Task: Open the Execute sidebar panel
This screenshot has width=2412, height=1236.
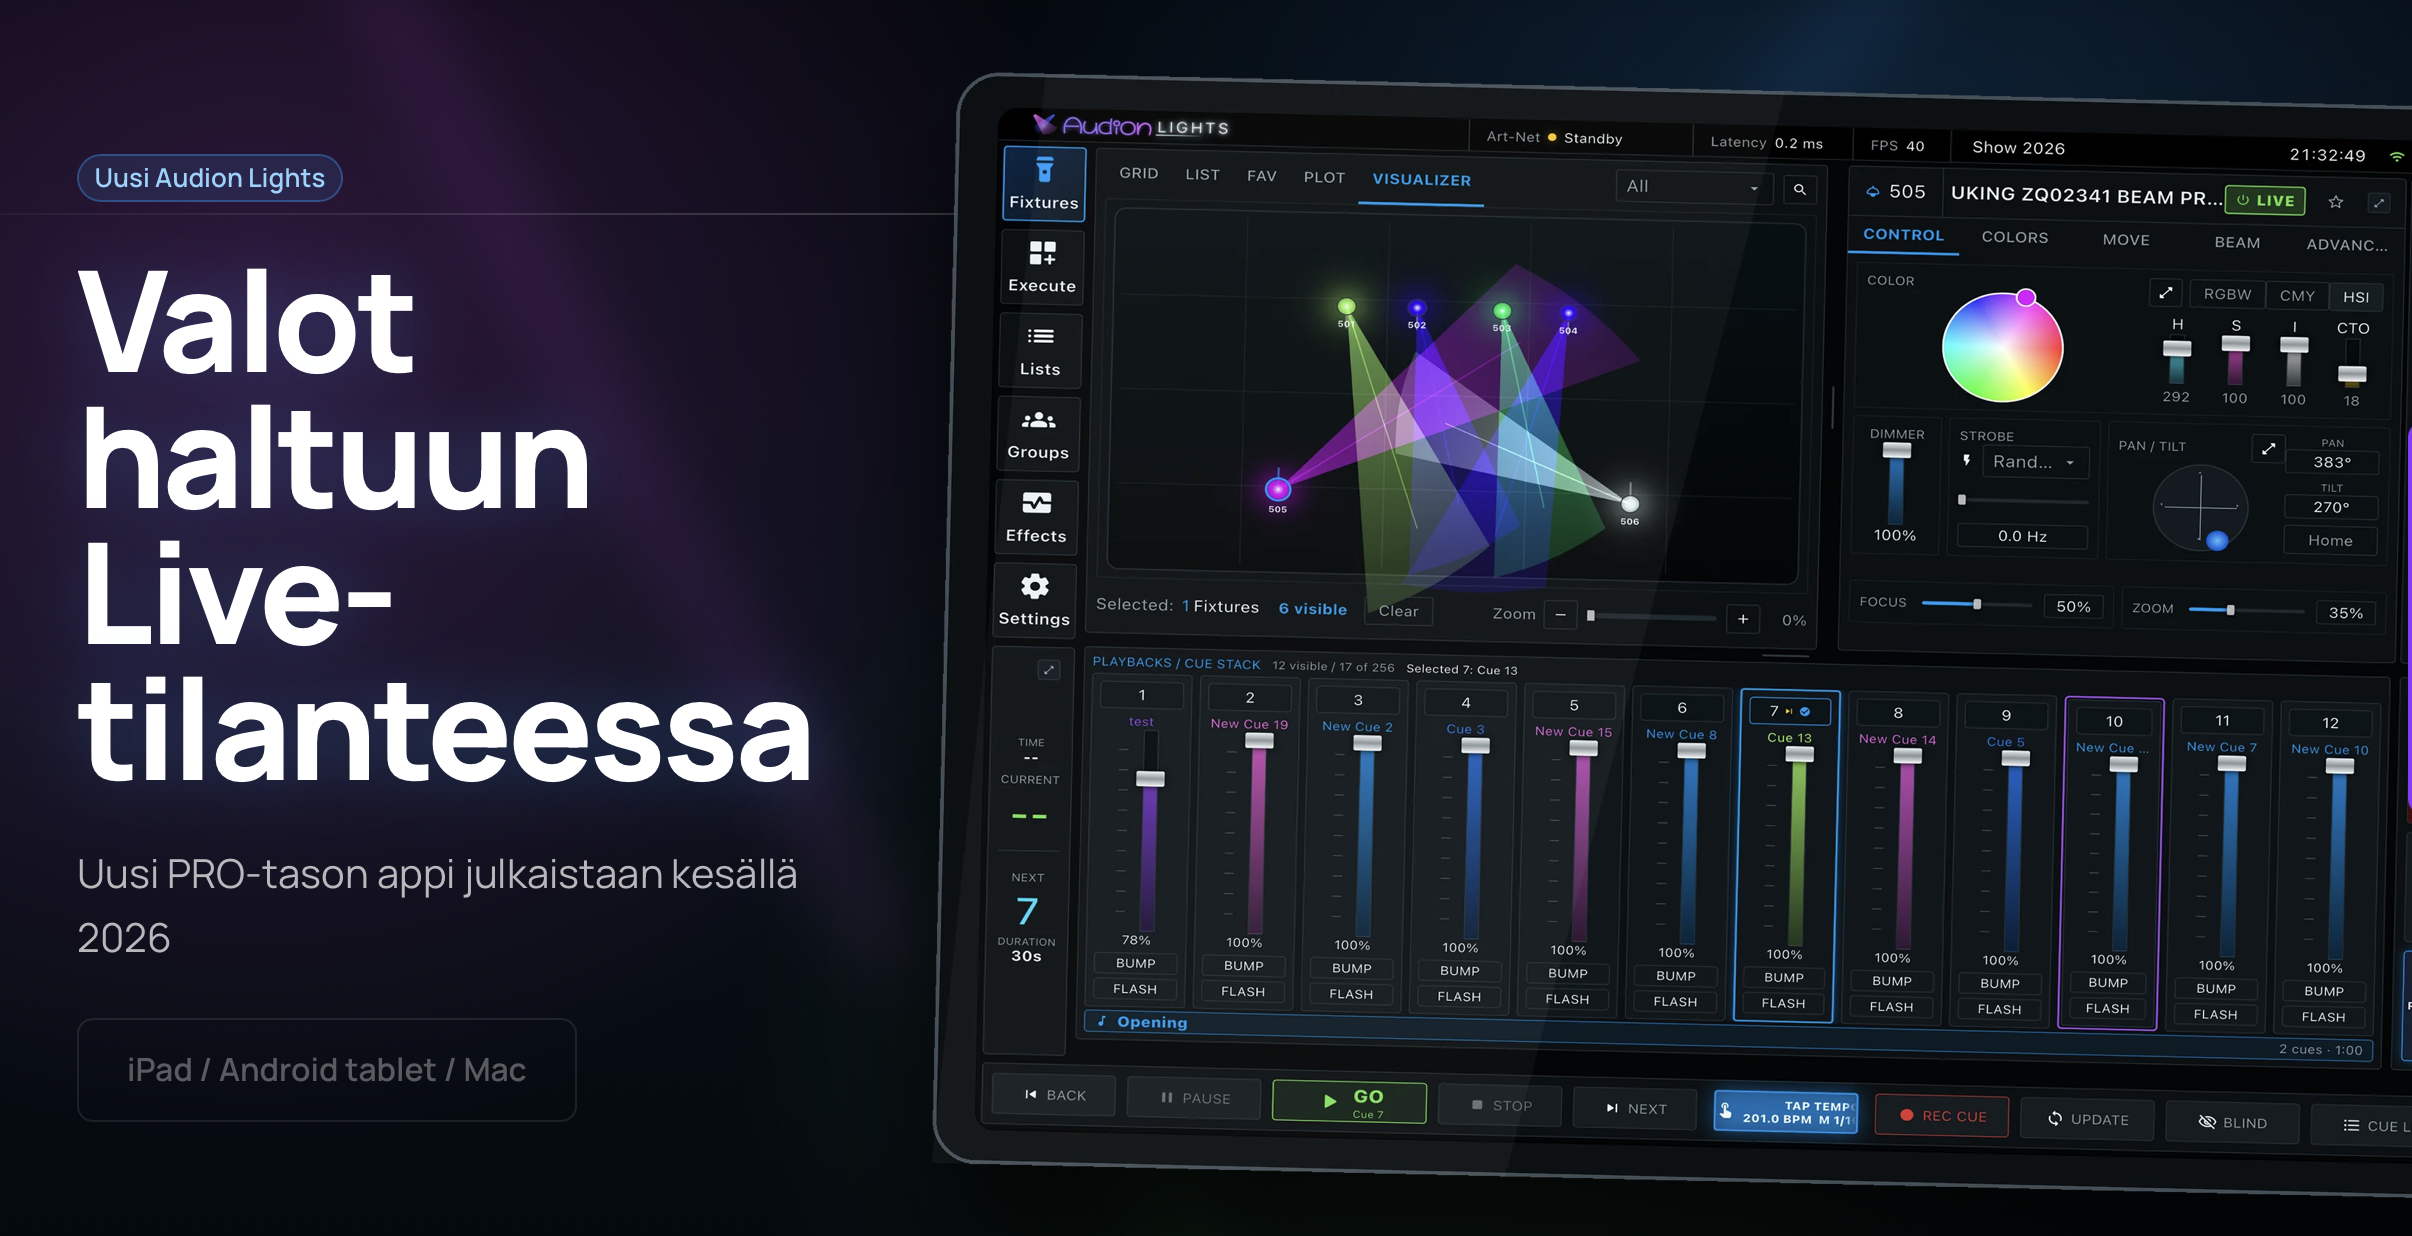Action: (1042, 267)
